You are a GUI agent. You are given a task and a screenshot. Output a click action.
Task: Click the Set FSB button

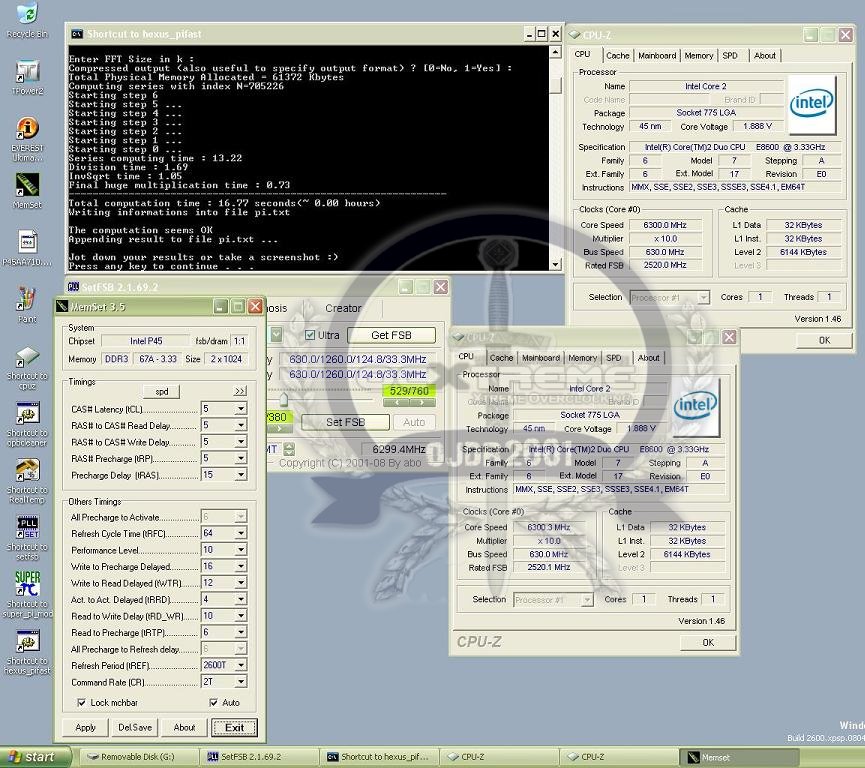coord(345,422)
